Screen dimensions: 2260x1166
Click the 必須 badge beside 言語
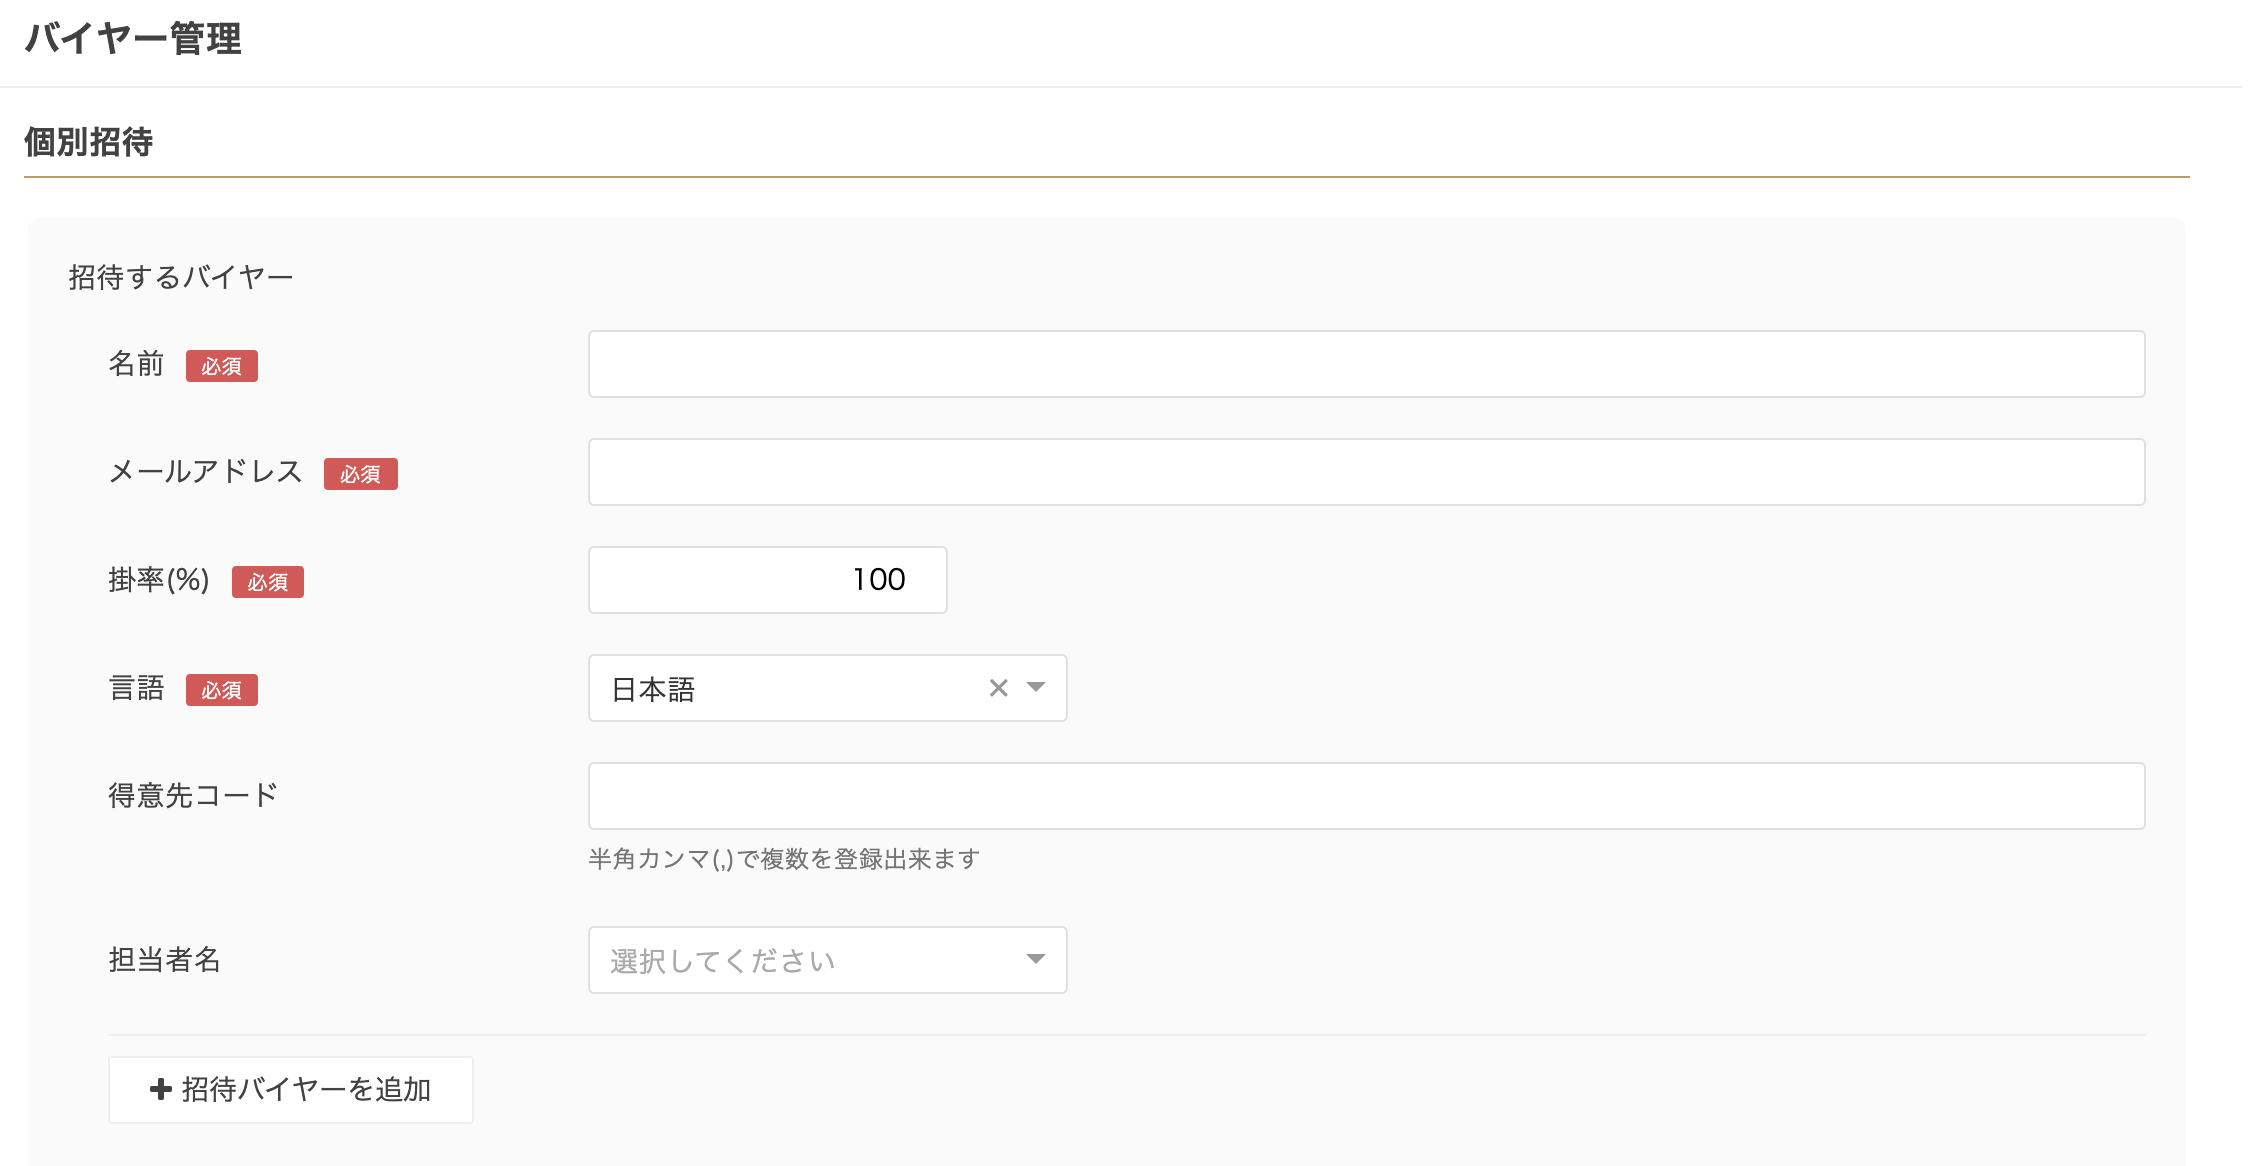(222, 690)
